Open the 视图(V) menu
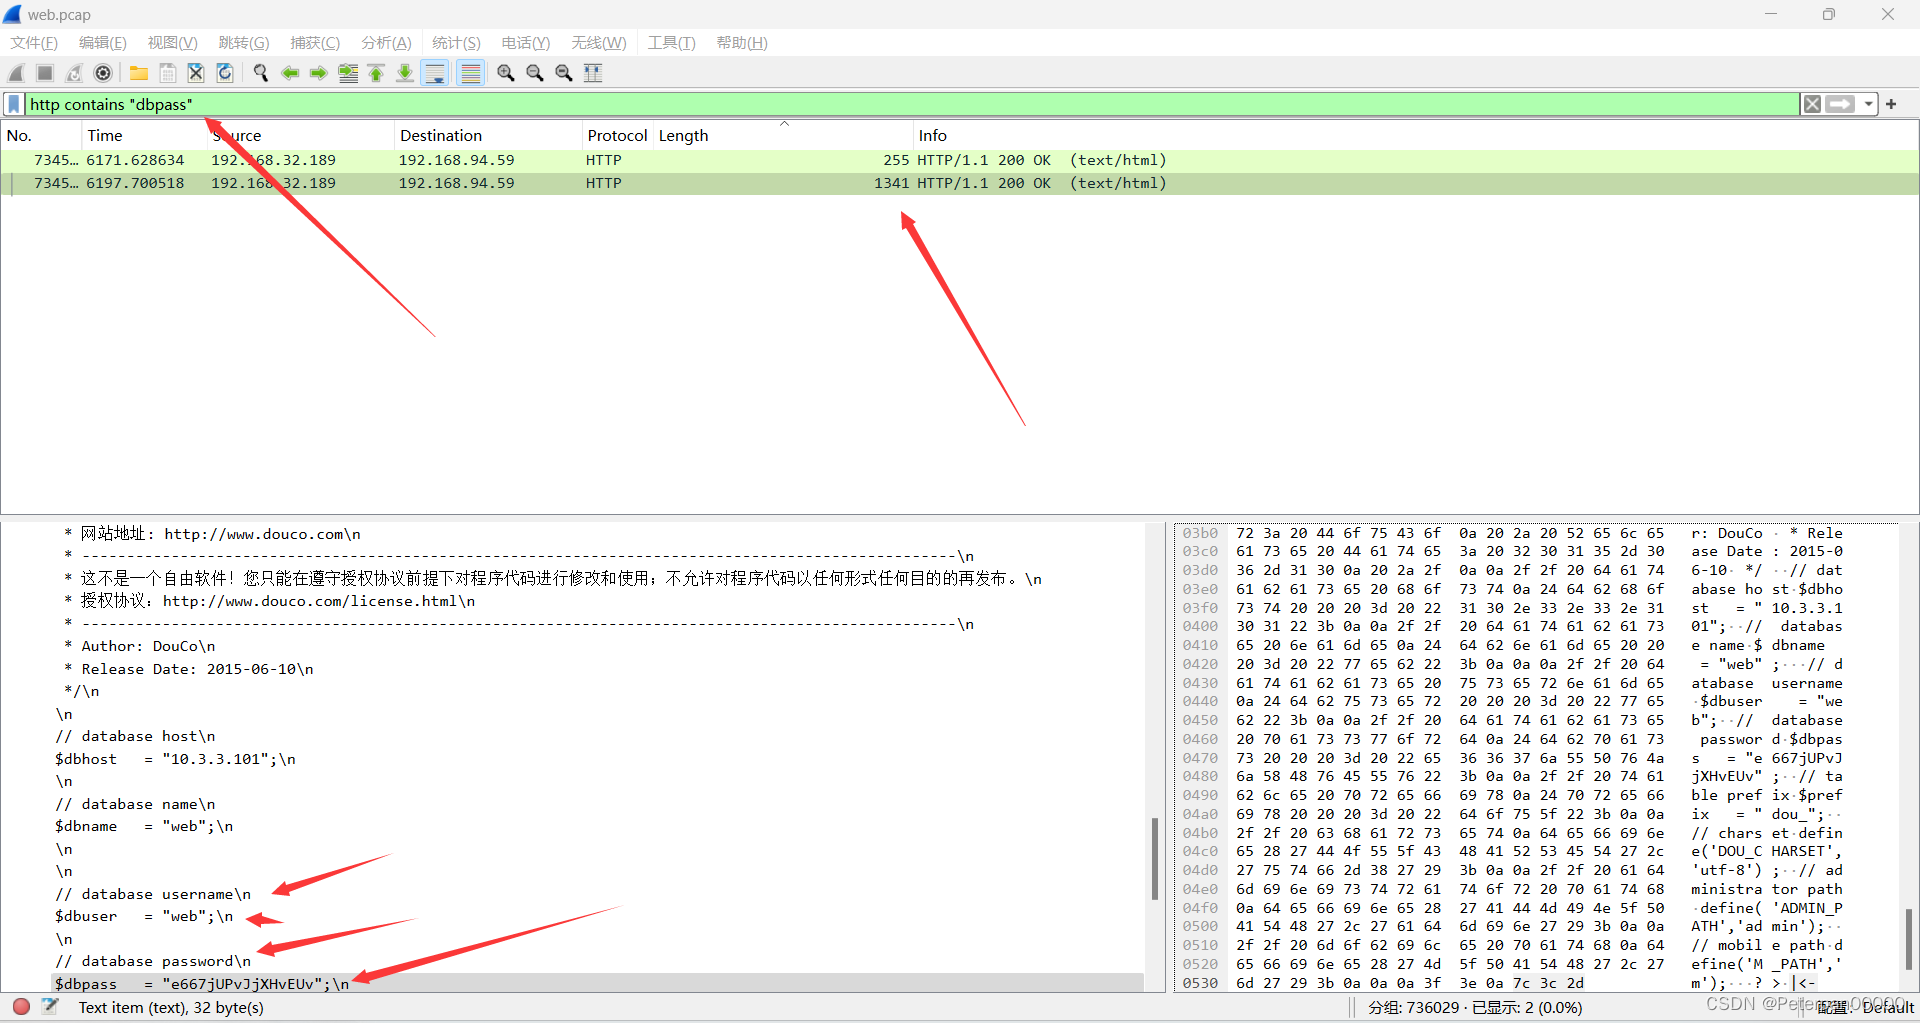Viewport: 1920px width, 1023px height. tap(172, 43)
